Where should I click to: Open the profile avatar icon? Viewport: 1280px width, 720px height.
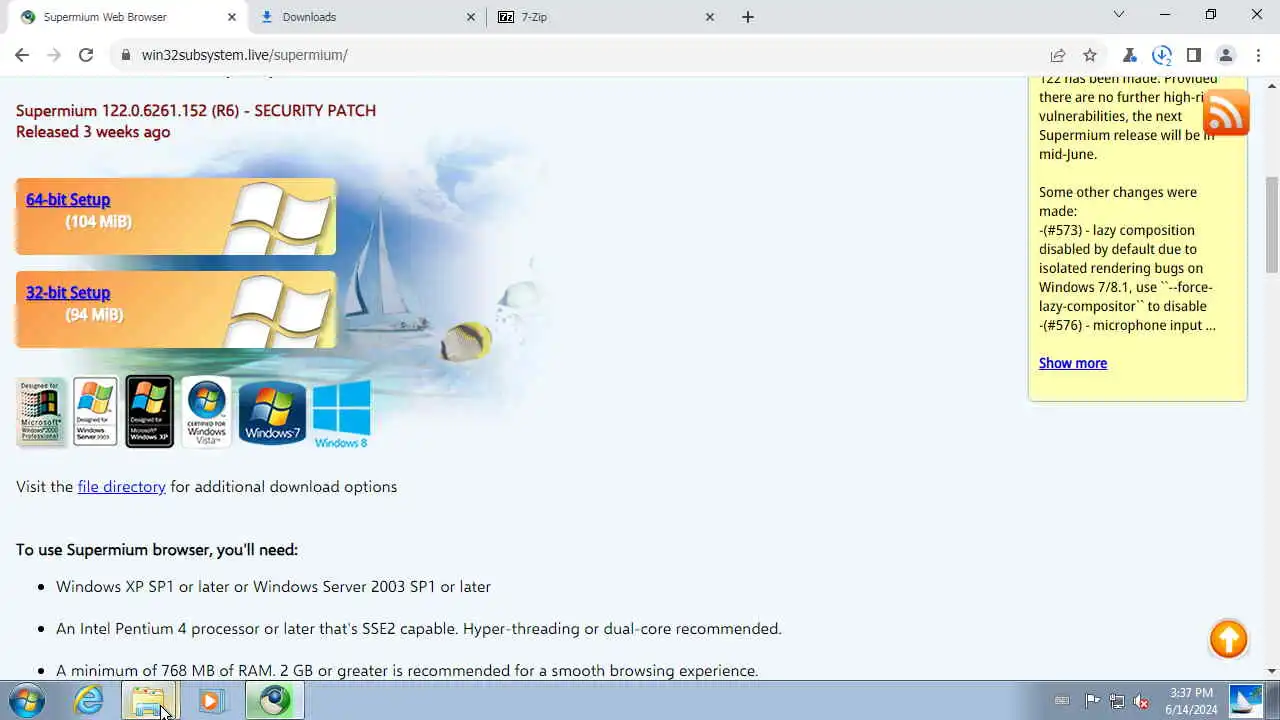point(1226,55)
